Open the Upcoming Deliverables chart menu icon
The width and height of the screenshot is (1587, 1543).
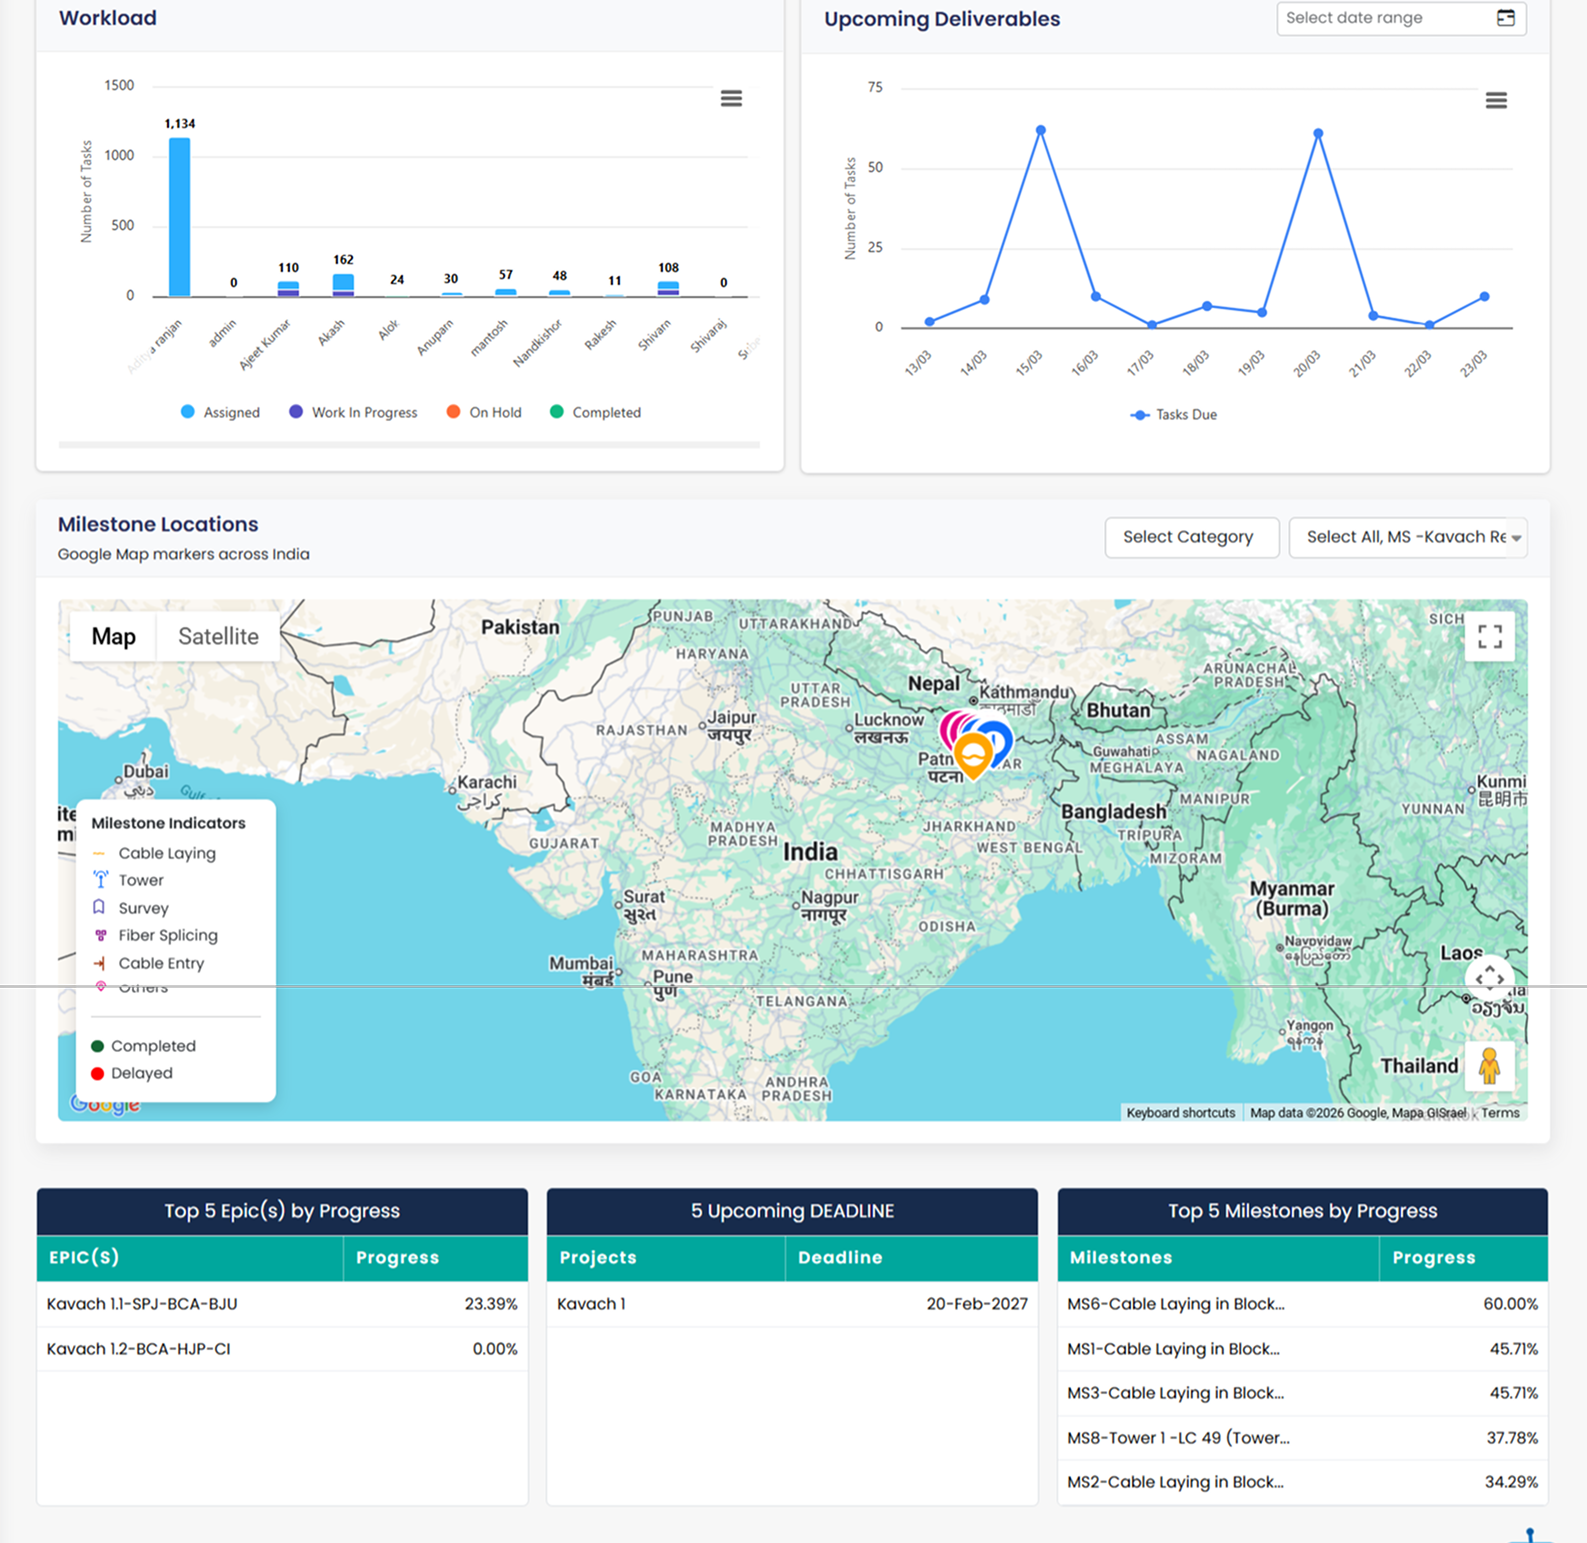click(x=1495, y=100)
